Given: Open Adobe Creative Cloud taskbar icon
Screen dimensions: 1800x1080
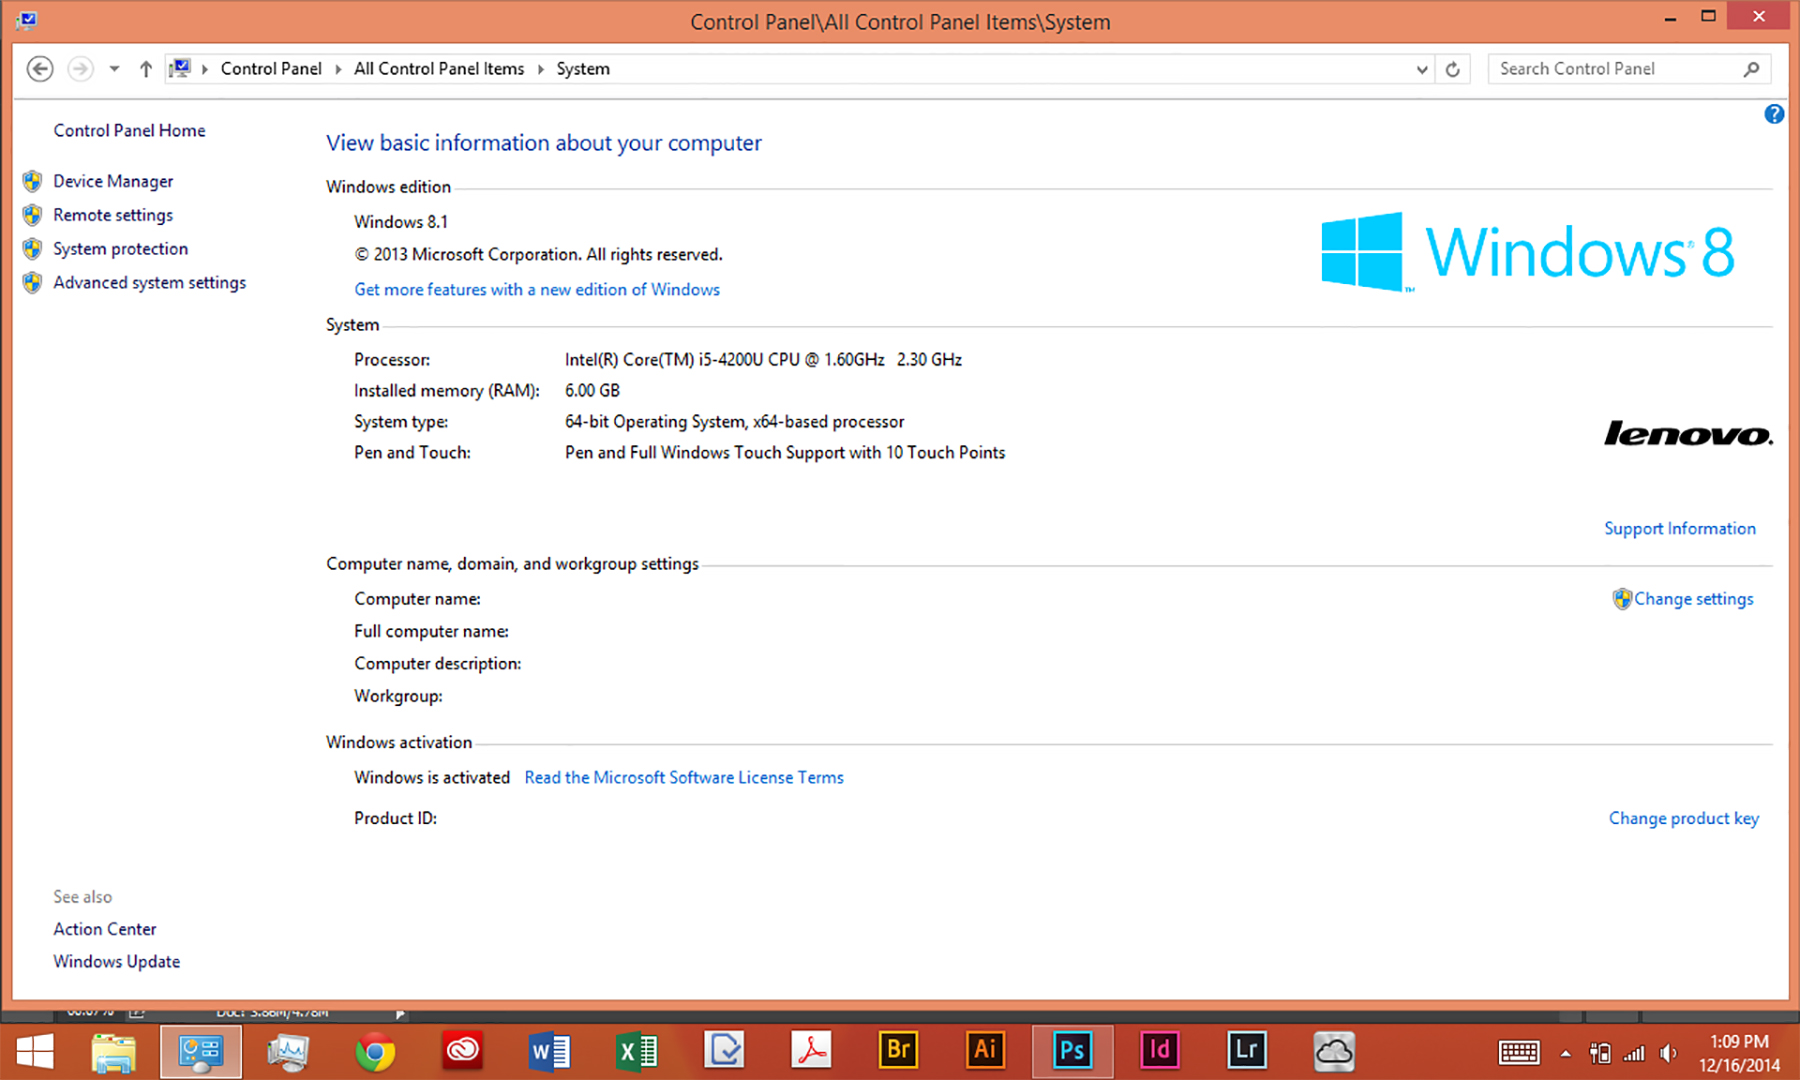Looking at the screenshot, I should click(x=462, y=1051).
